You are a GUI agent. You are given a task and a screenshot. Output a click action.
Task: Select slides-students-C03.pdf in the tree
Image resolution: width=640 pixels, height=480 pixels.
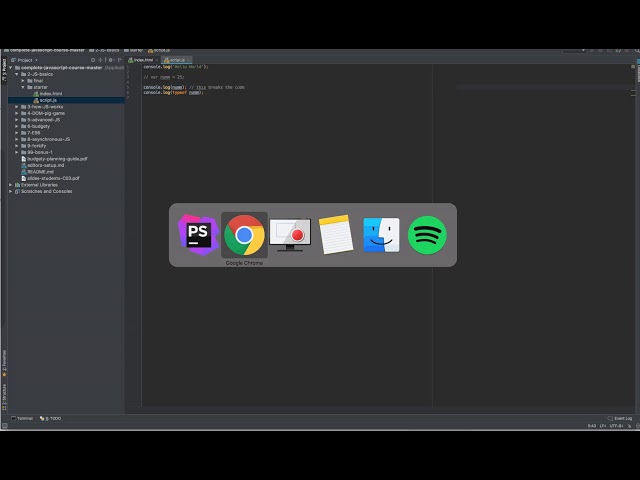[x=66, y=178]
